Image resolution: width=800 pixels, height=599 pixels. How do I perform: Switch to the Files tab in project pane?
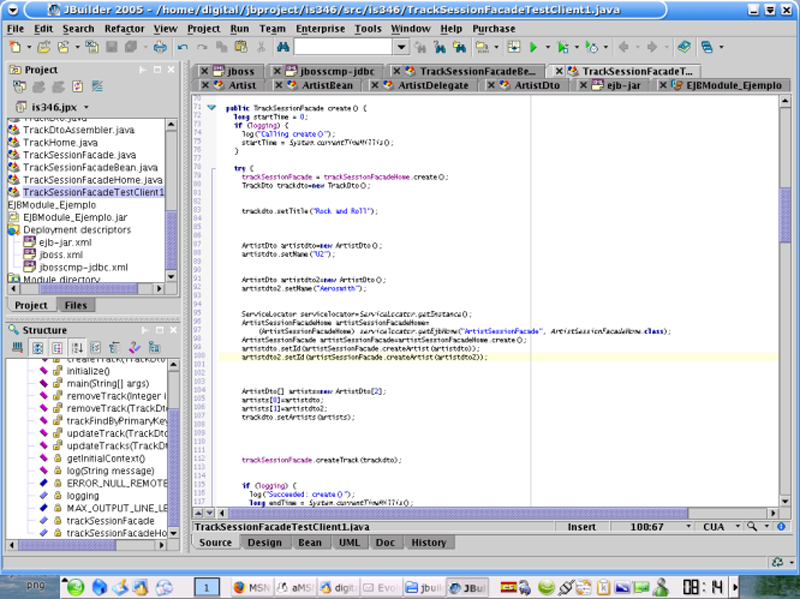coord(75,305)
